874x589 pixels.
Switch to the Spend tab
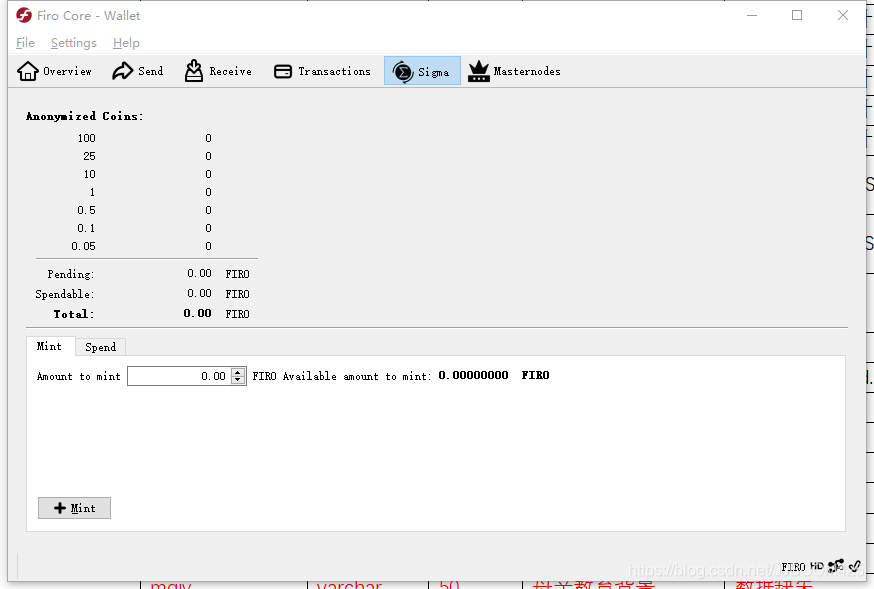[x=100, y=347]
